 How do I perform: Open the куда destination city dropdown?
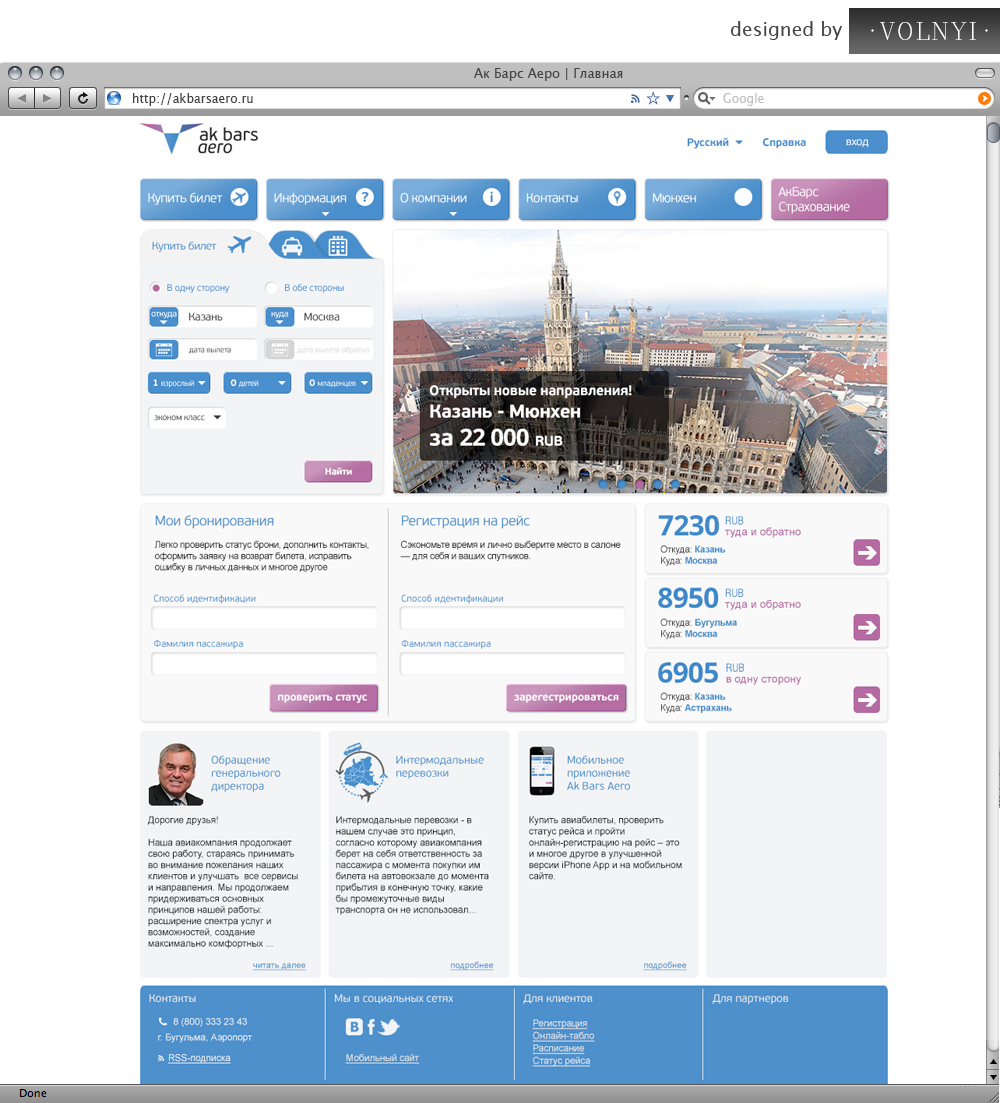[x=280, y=317]
